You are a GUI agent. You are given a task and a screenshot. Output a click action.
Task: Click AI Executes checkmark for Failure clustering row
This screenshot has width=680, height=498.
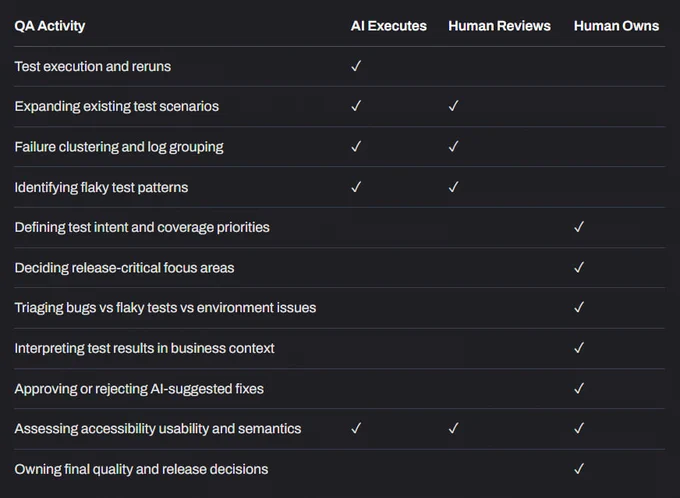[356, 147]
